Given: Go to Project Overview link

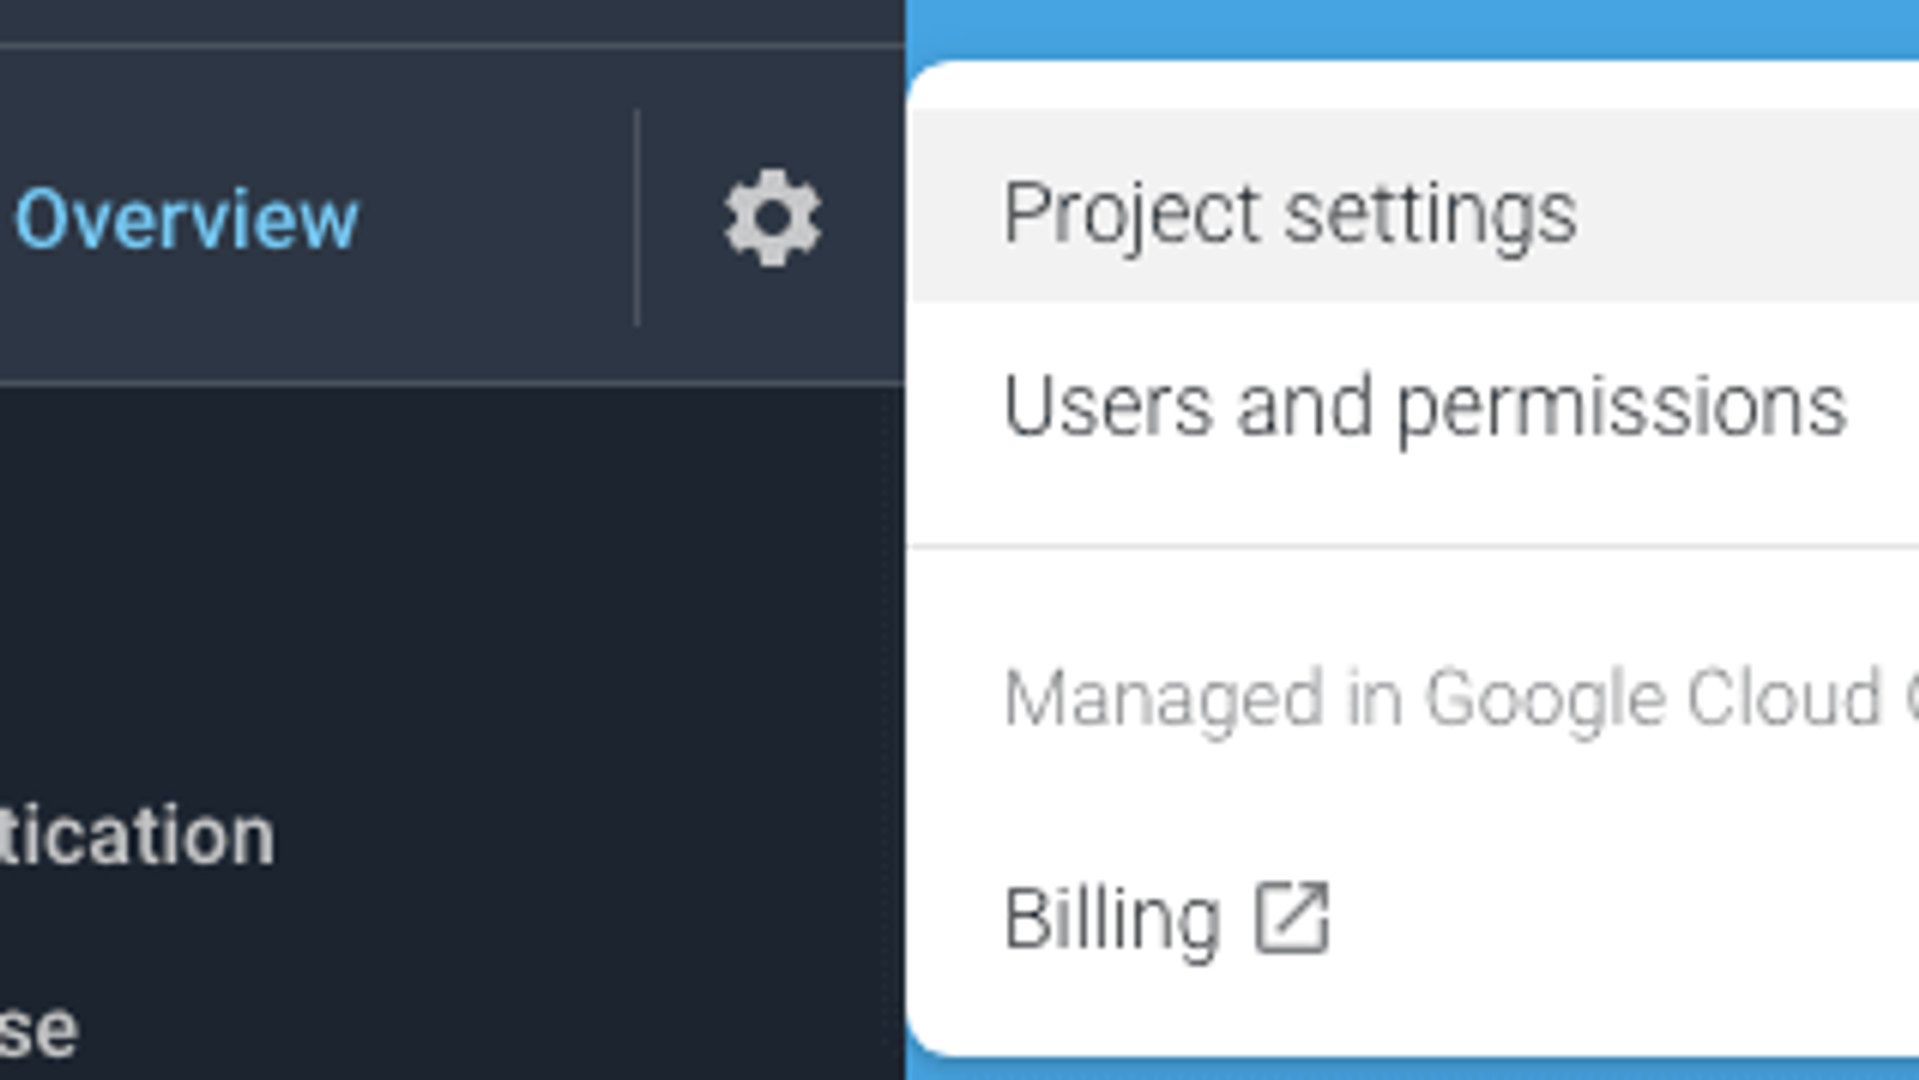Looking at the screenshot, I should coord(186,219).
